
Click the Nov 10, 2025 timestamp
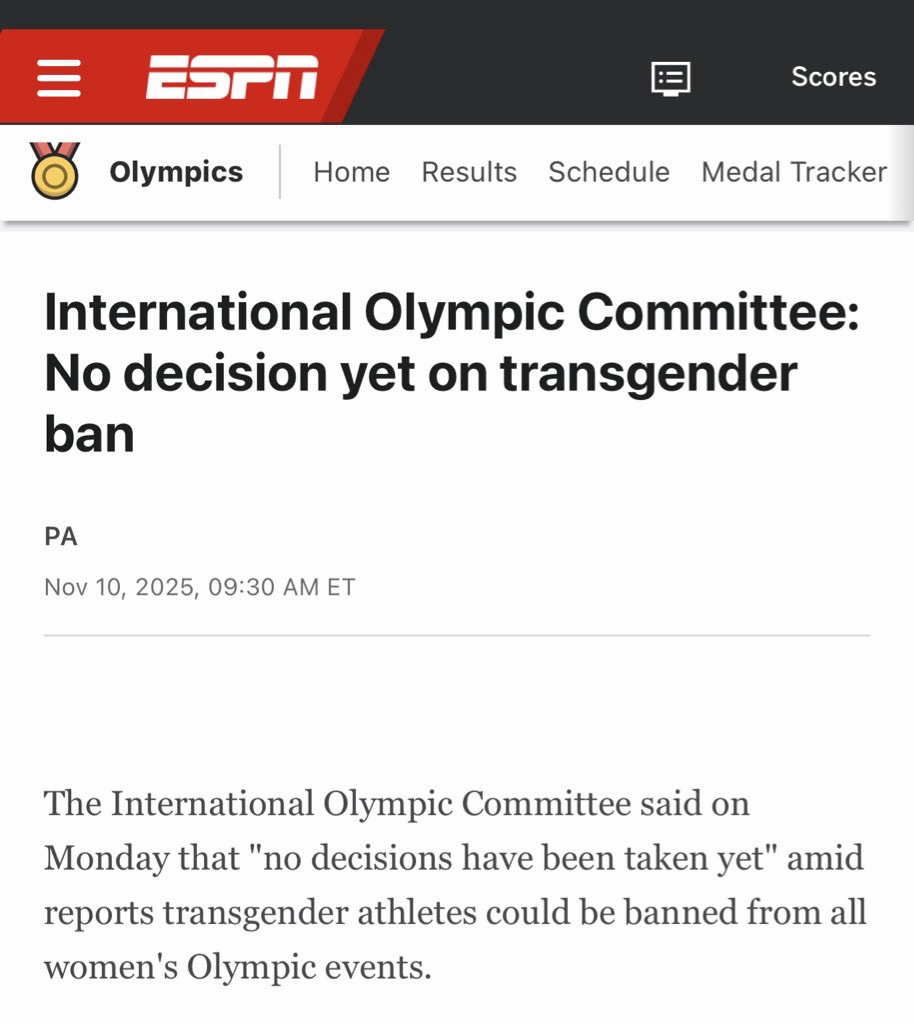tap(200, 587)
